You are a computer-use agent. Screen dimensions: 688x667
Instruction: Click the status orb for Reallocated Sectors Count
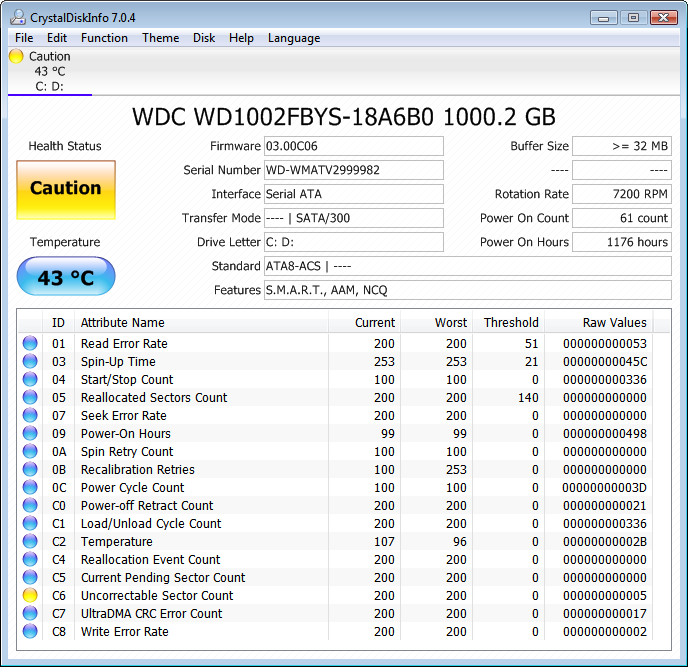coord(30,398)
